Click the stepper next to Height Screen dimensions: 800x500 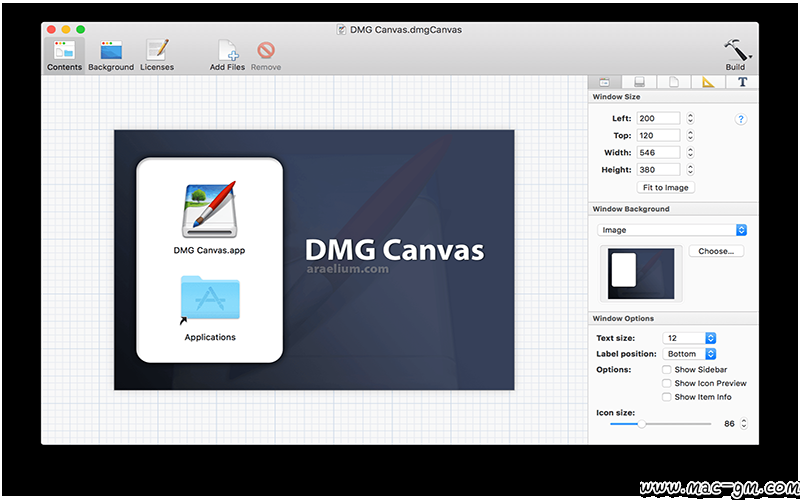690,170
